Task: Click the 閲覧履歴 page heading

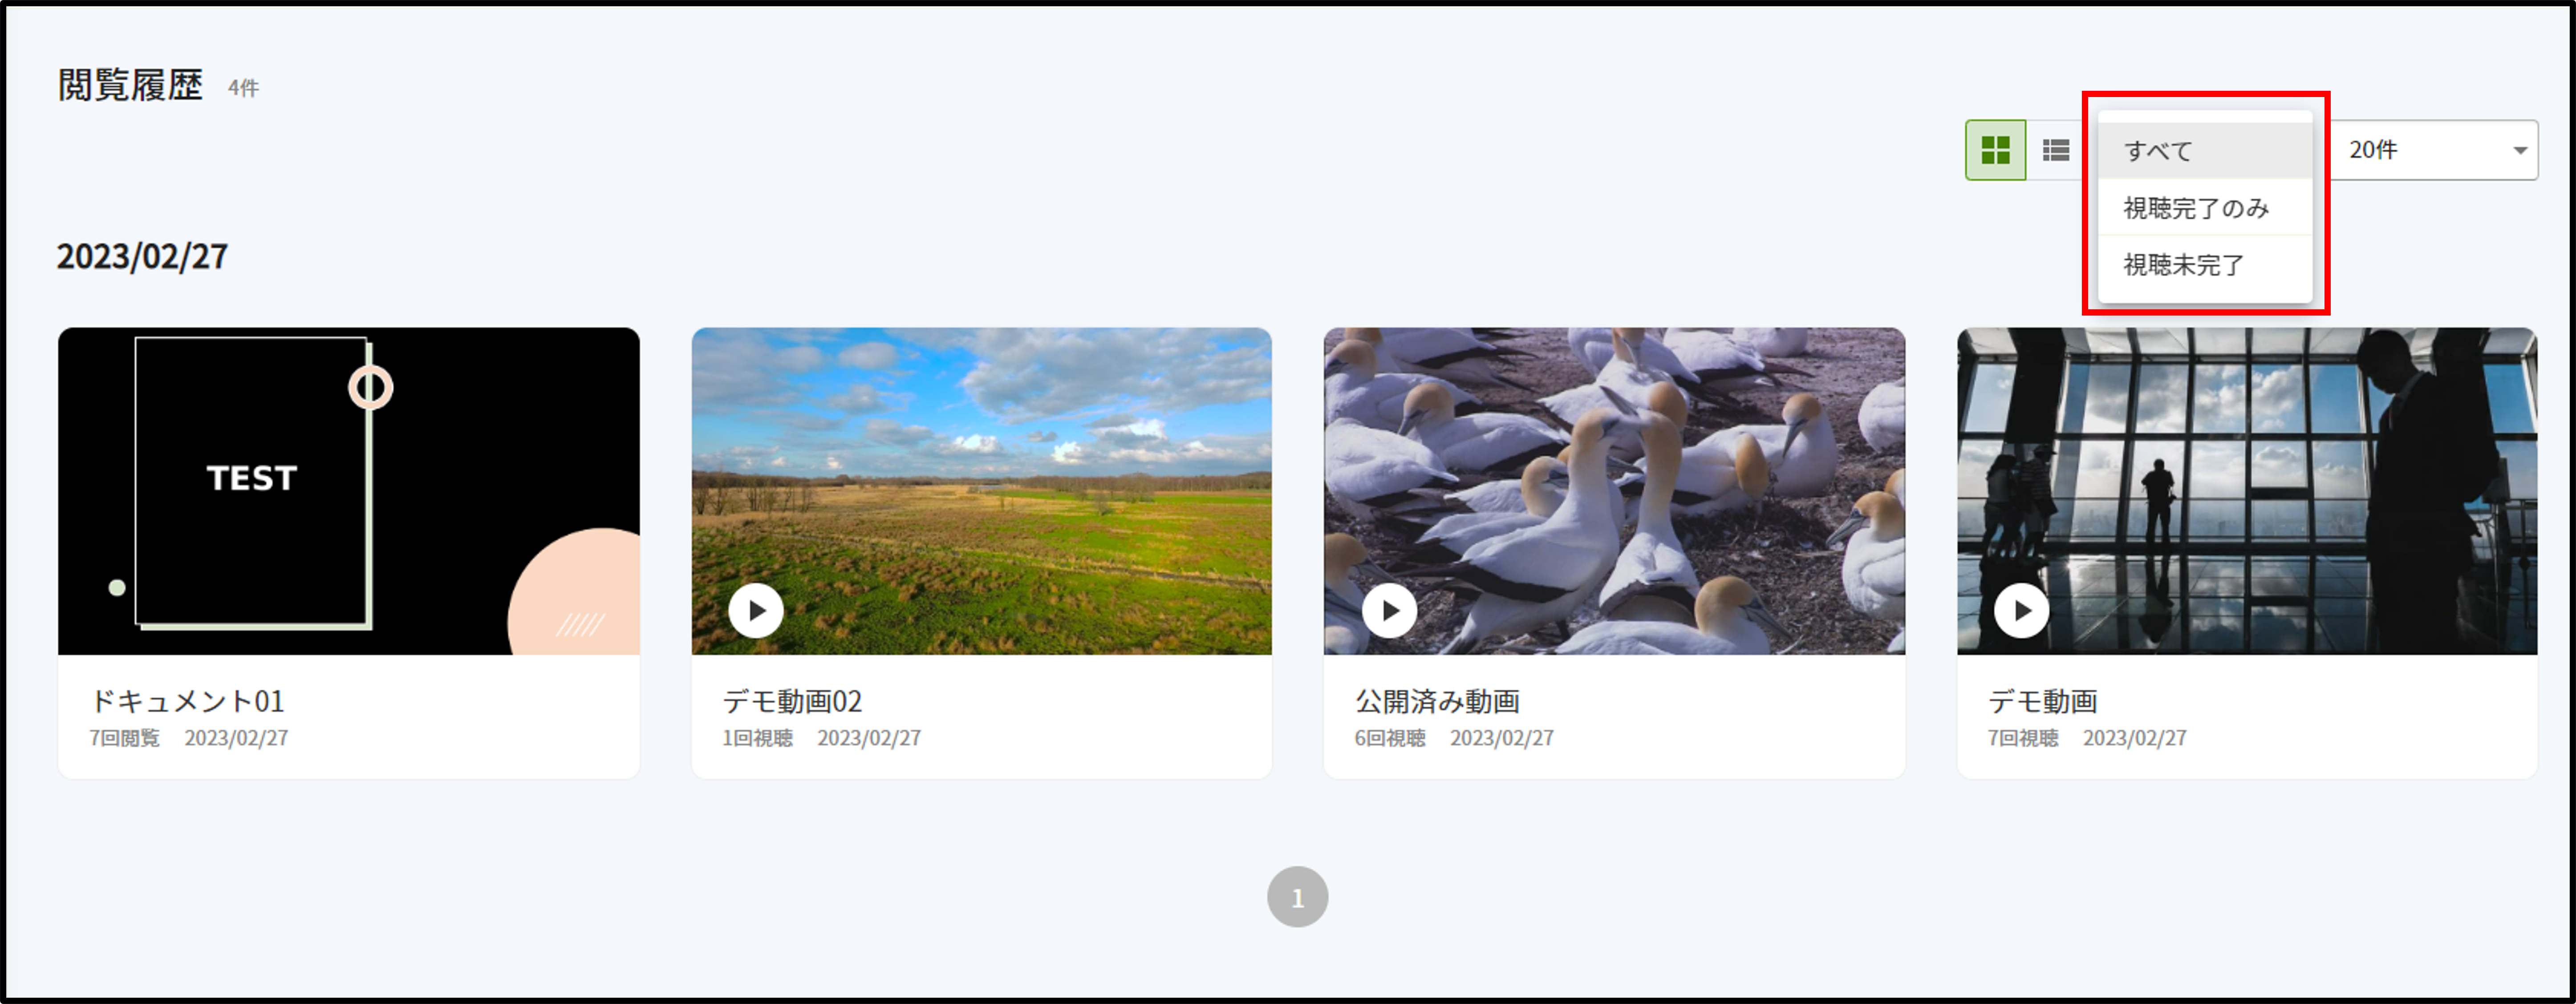Action: (130, 85)
